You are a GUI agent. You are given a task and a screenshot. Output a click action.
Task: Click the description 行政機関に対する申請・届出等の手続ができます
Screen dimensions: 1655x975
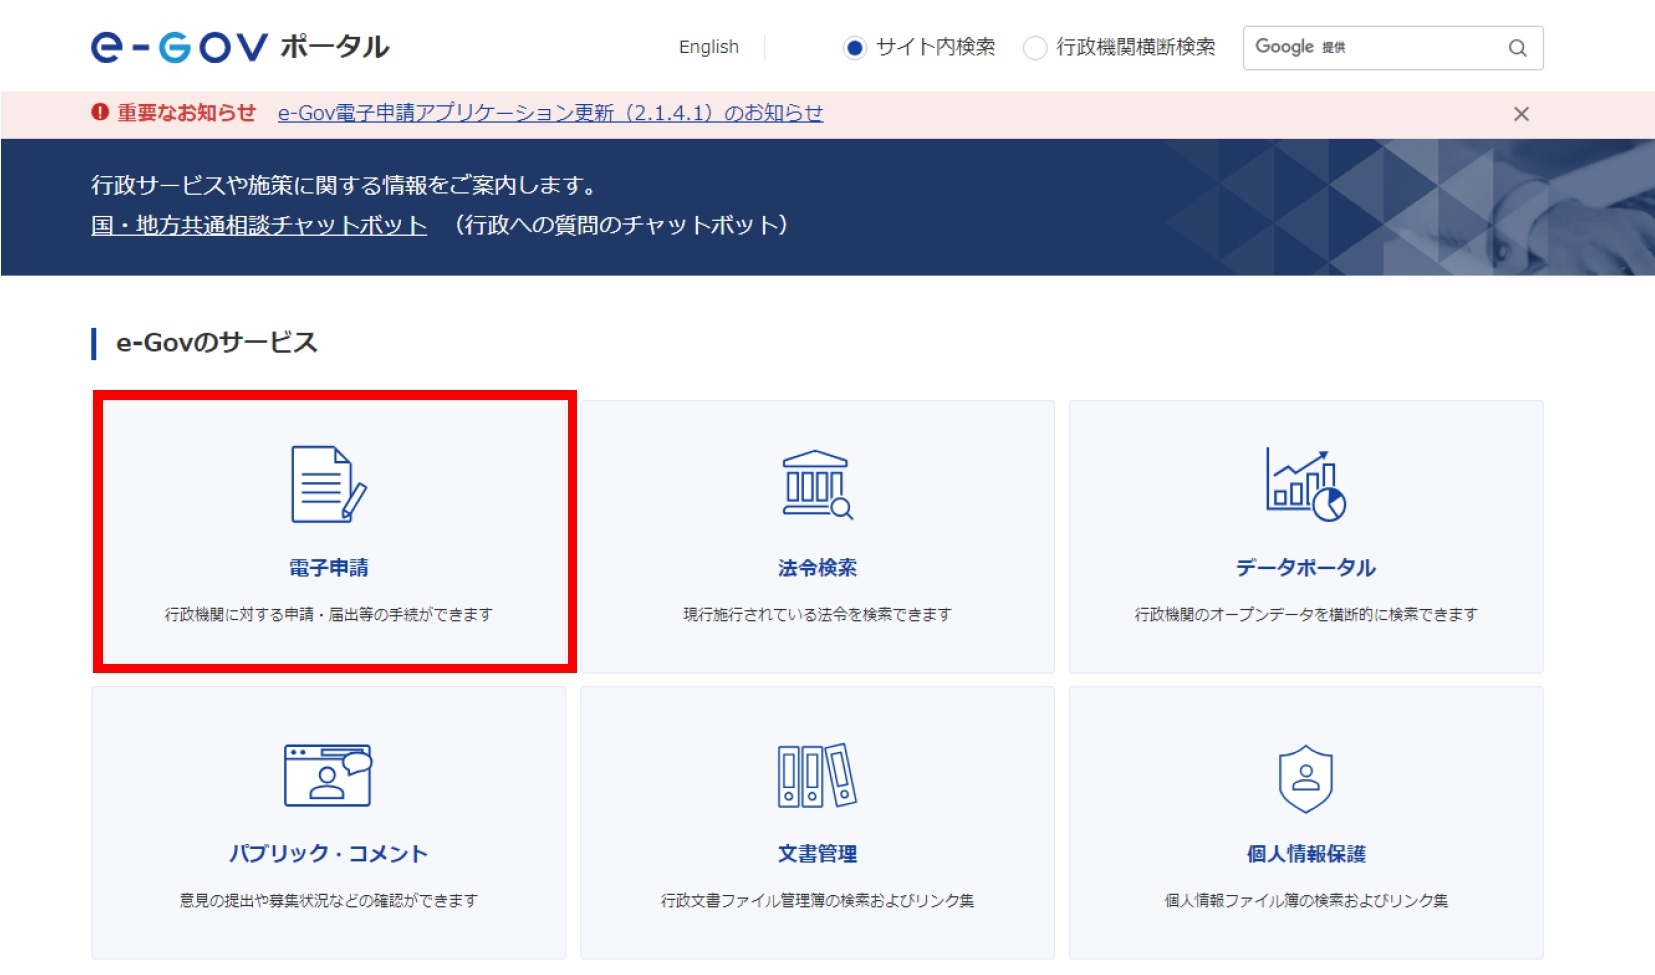pos(328,614)
